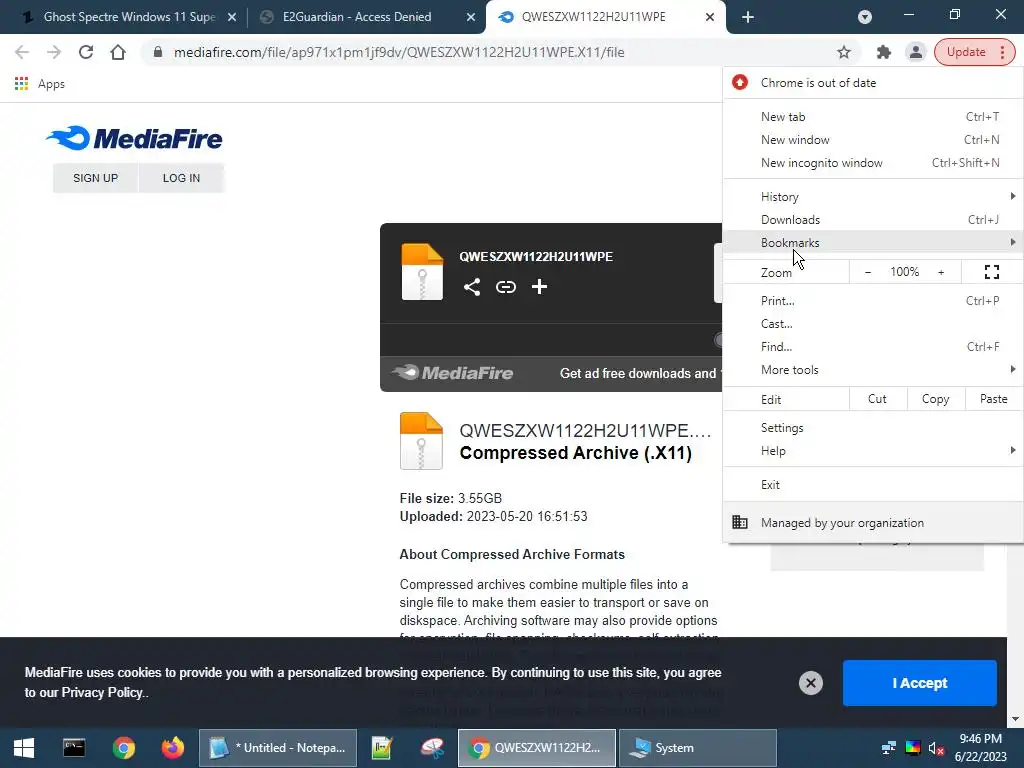Screen dimensions: 1024x768
Task: Increase zoom with the plus button
Action: point(941,272)
